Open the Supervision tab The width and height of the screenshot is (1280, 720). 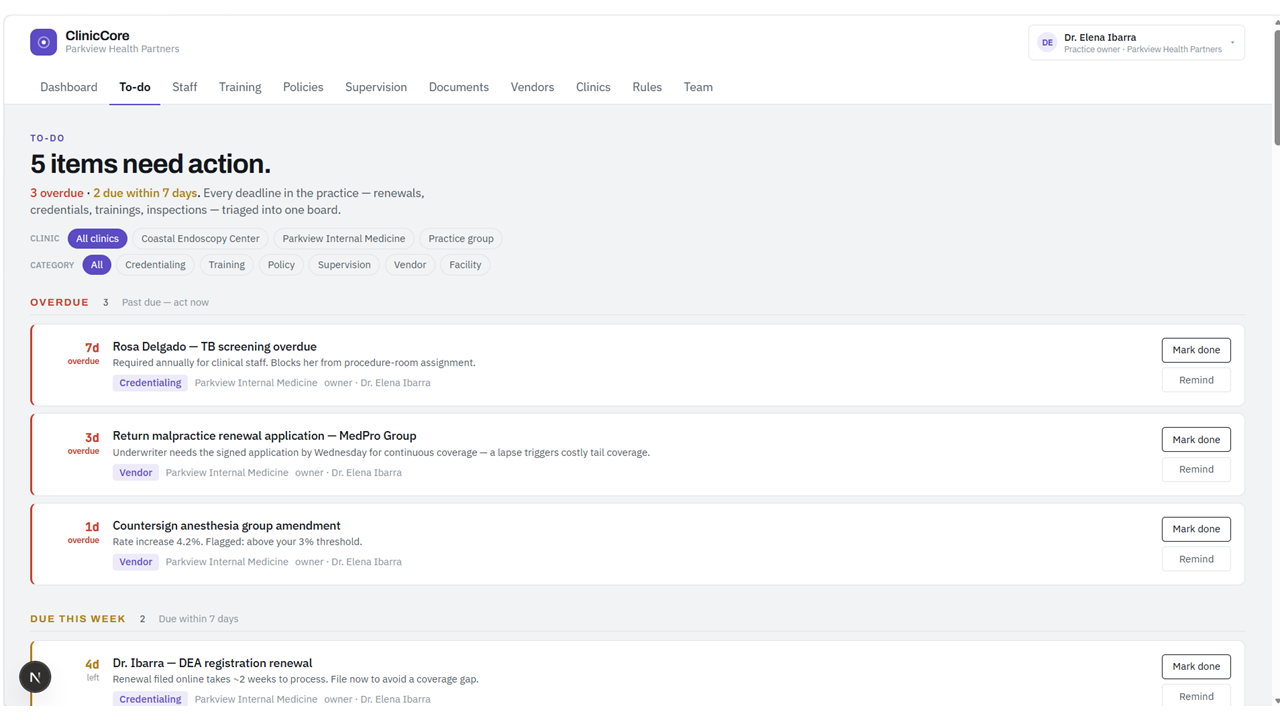click(376, 87)
